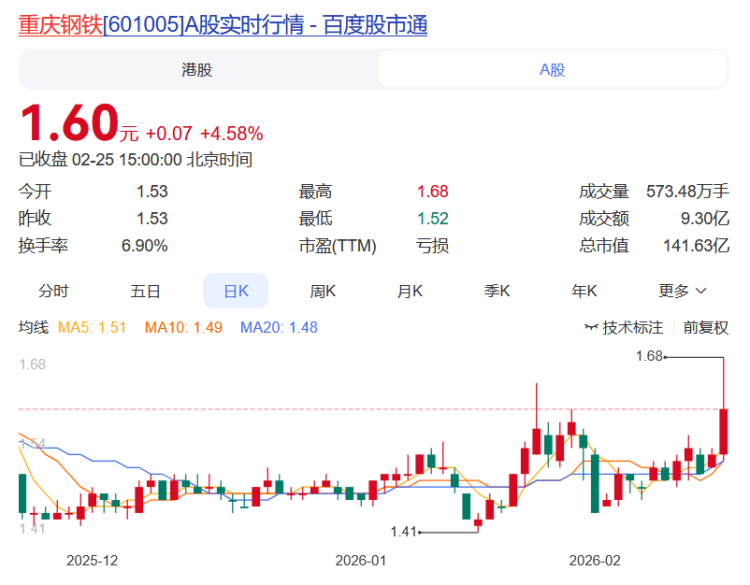Screen dimensions: 750x585
Task: Open the 前复权 adjustment option
Action: coord(706,328)
